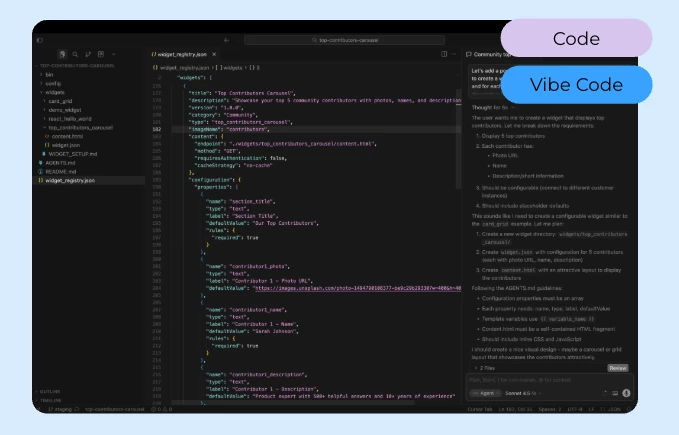Open the Source Control branch icon
This screenshot has width=679, height=435.
click(88, 54)
